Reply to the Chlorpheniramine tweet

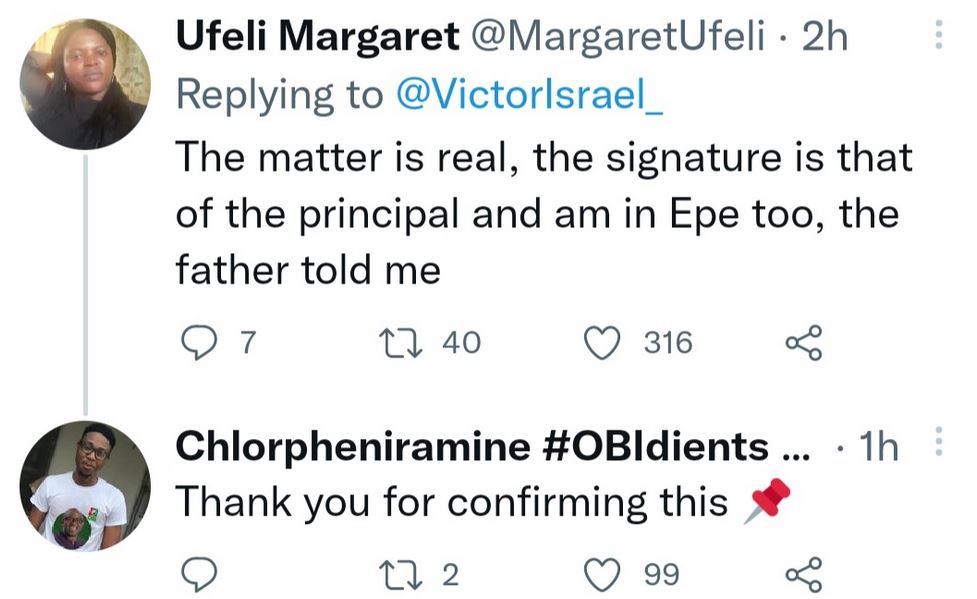click(196, 574)
